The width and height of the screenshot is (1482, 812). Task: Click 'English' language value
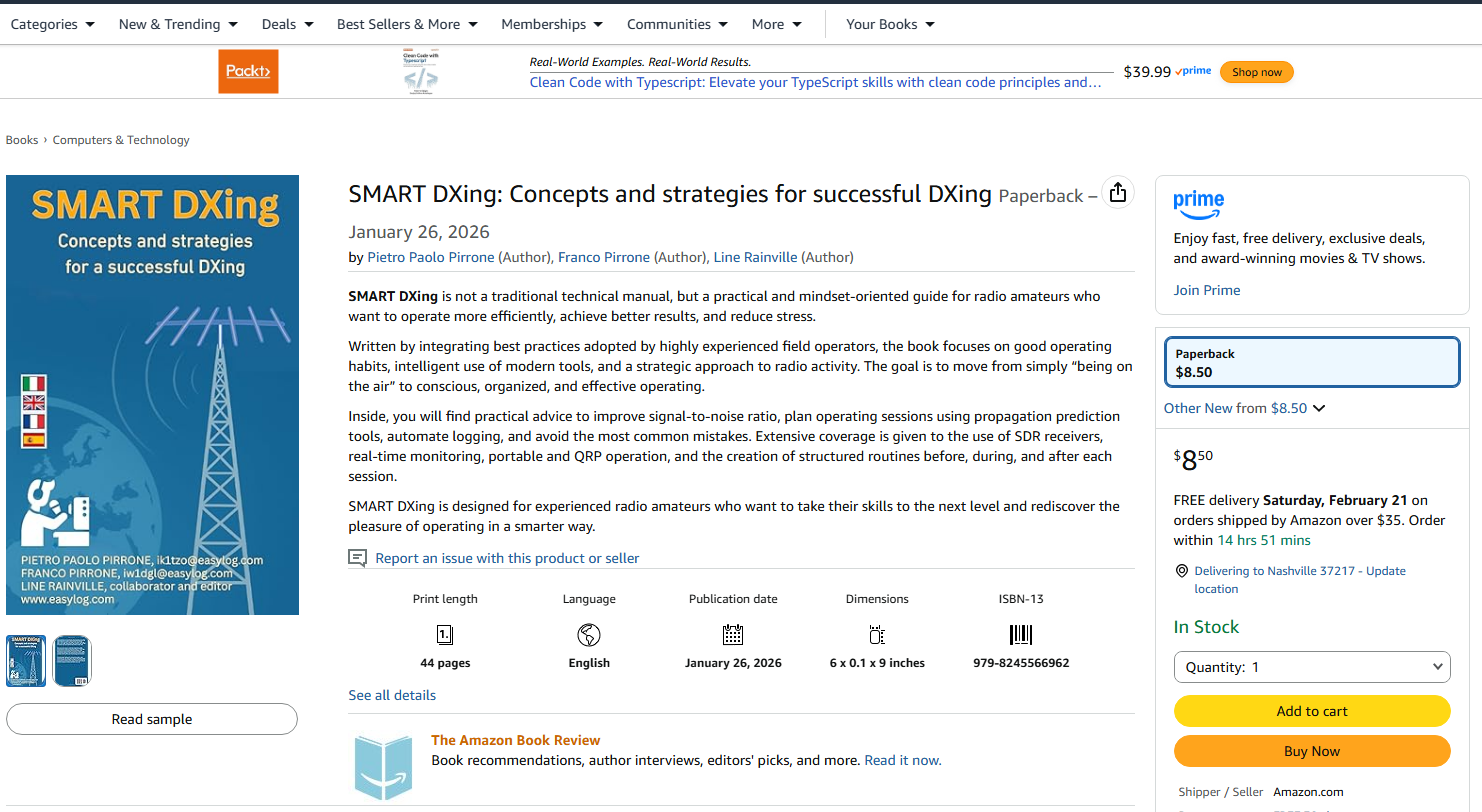coord(589,663)
